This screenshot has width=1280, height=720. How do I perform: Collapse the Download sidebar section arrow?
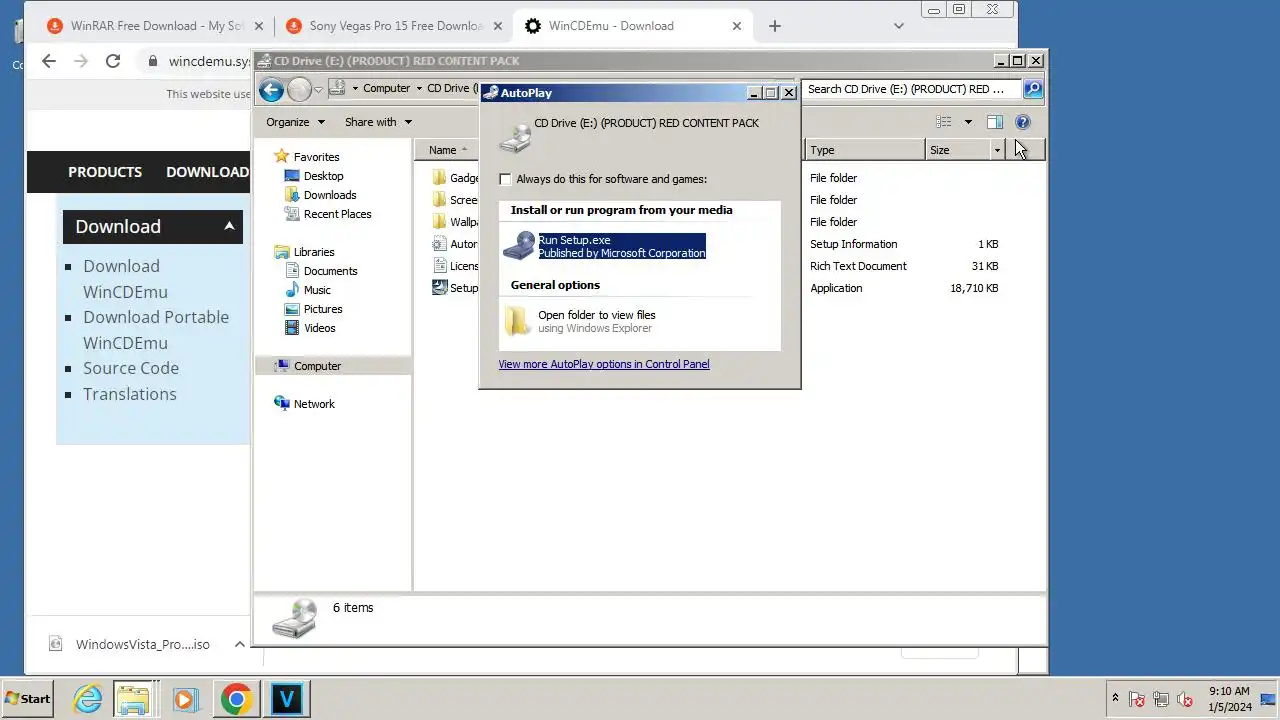click(229, 226)
